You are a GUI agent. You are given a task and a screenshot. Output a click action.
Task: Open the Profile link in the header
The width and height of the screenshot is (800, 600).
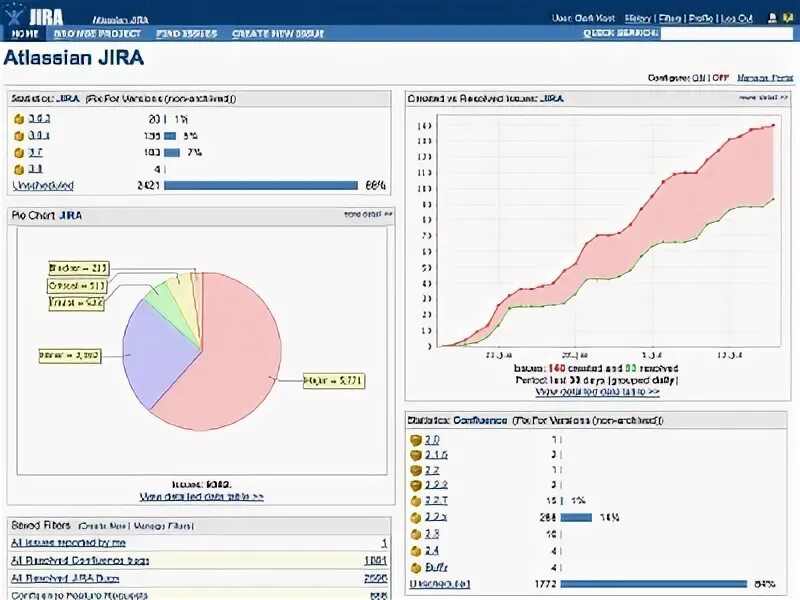coord(701,18)
